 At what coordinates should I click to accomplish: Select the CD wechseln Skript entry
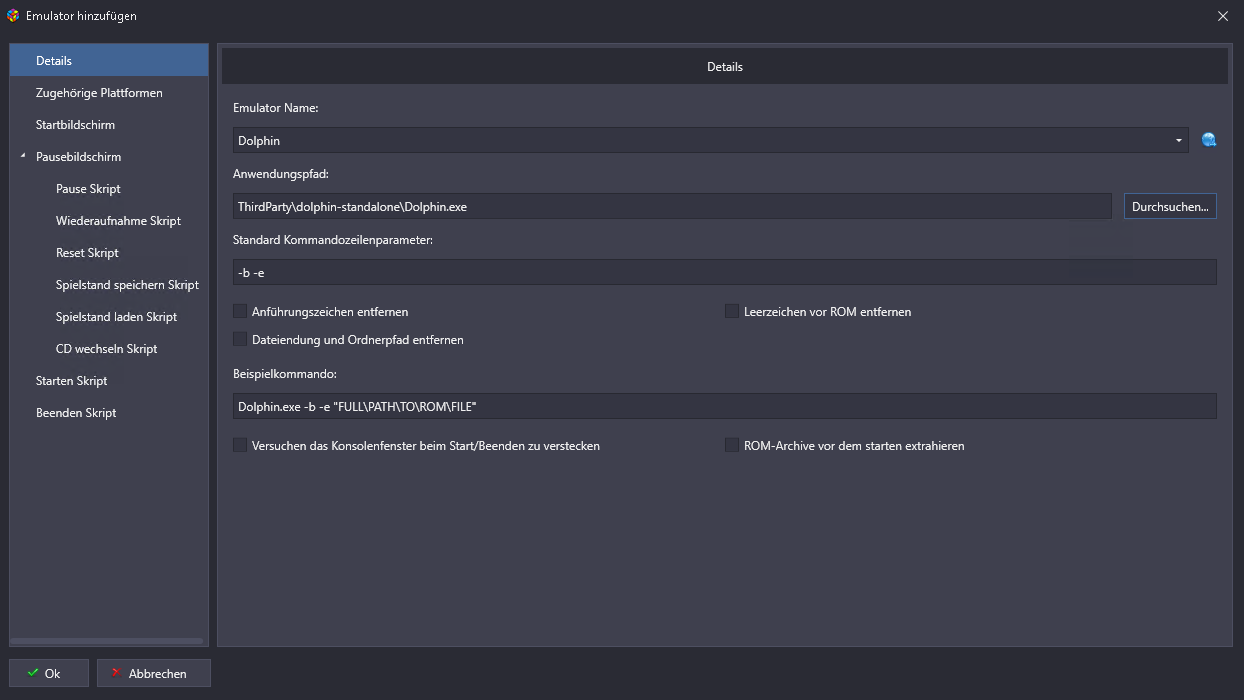(x=106, y=349)
